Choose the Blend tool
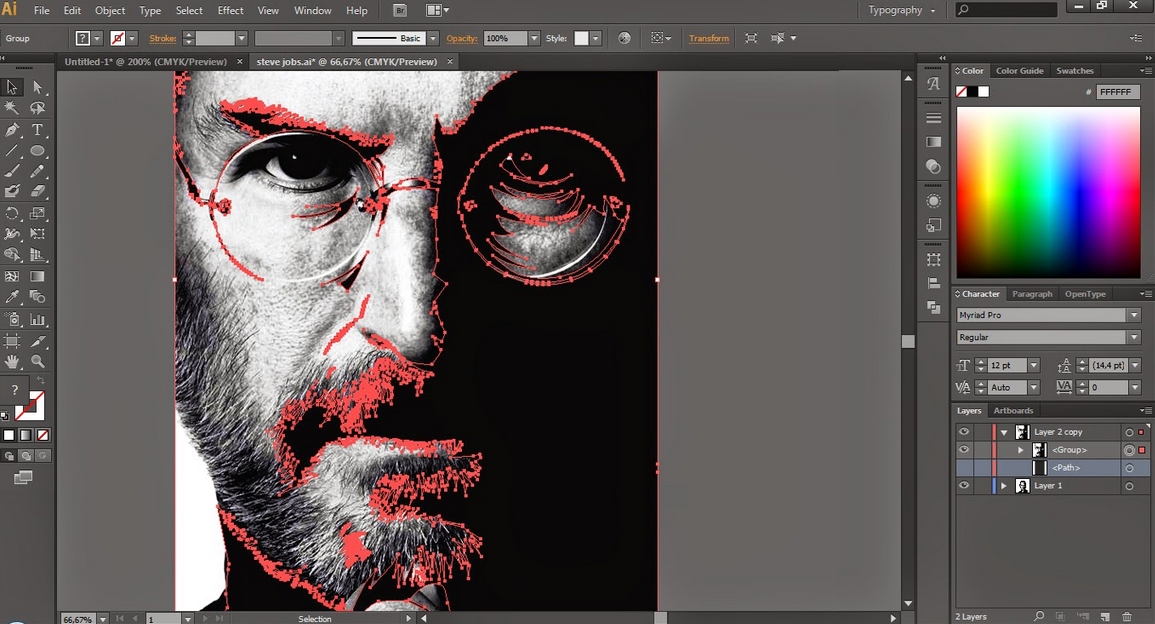1155x624 pixels. (38, 297)
